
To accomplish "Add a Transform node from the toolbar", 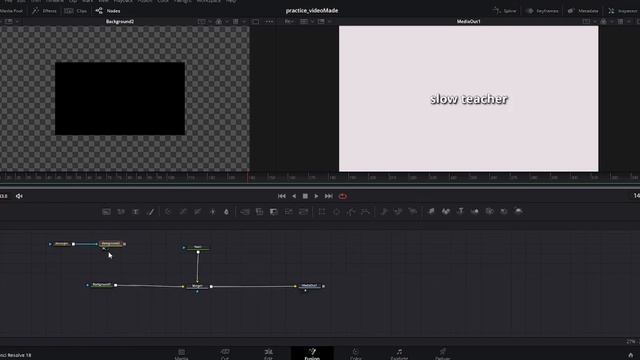I will [x=303, y=211].
